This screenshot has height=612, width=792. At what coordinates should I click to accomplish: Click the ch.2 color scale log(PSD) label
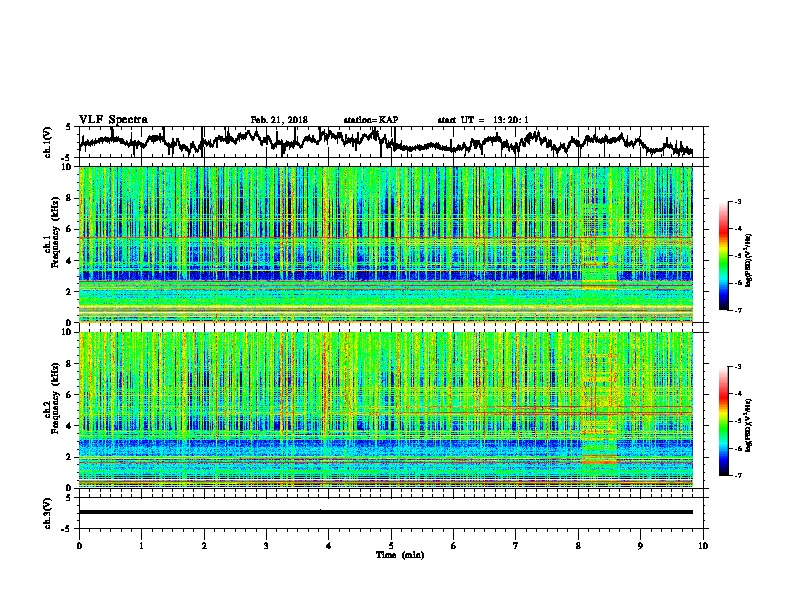click(749, 425)
